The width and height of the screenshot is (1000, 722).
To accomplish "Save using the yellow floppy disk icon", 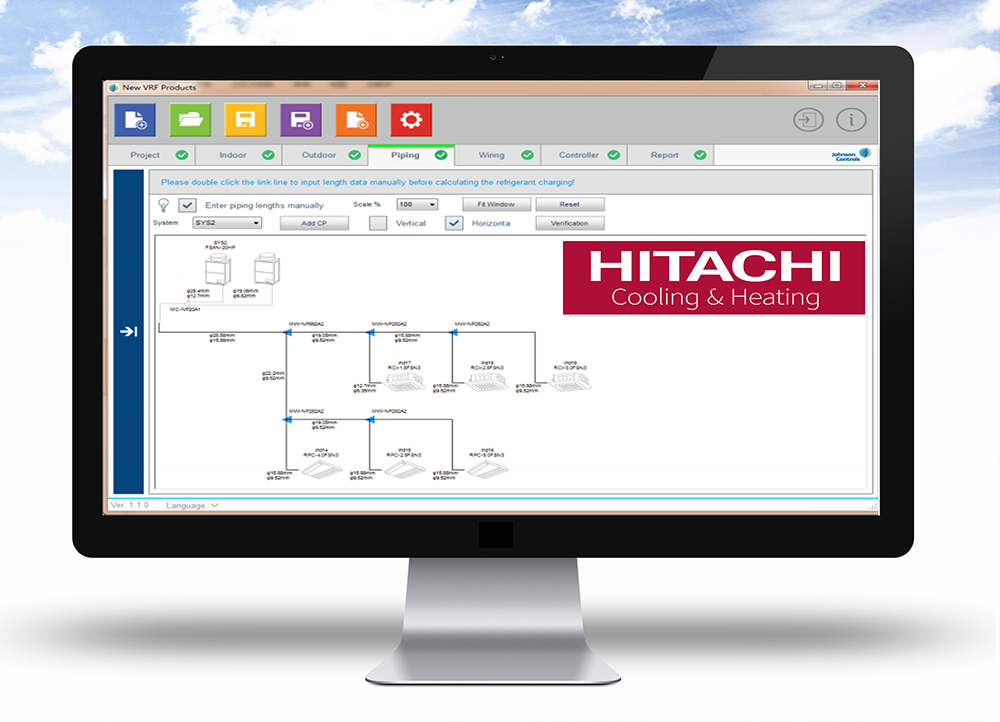I will [245, 120].
